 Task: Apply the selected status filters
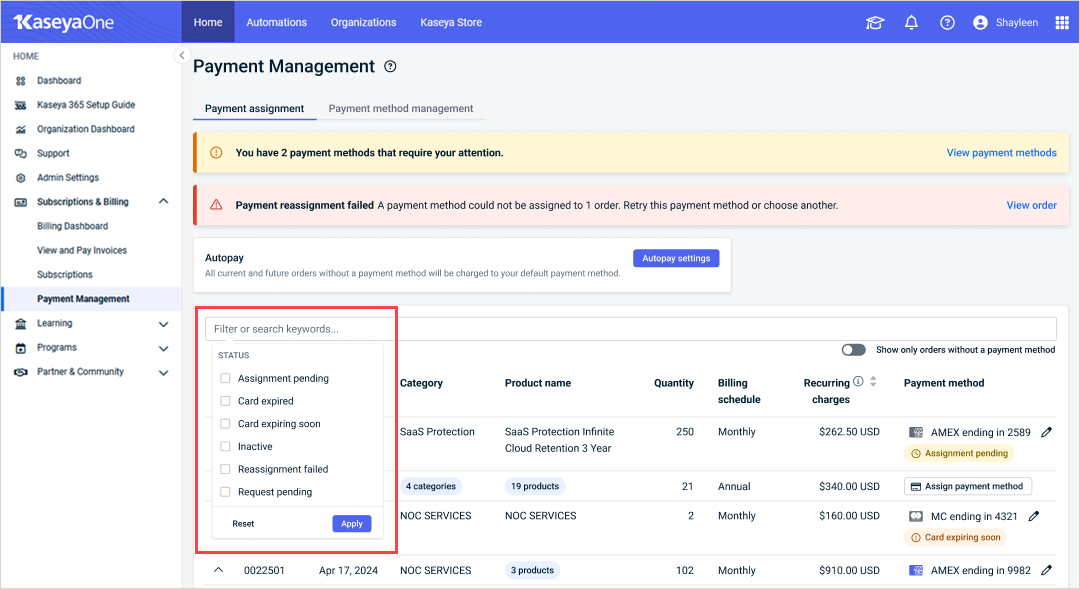351,524
